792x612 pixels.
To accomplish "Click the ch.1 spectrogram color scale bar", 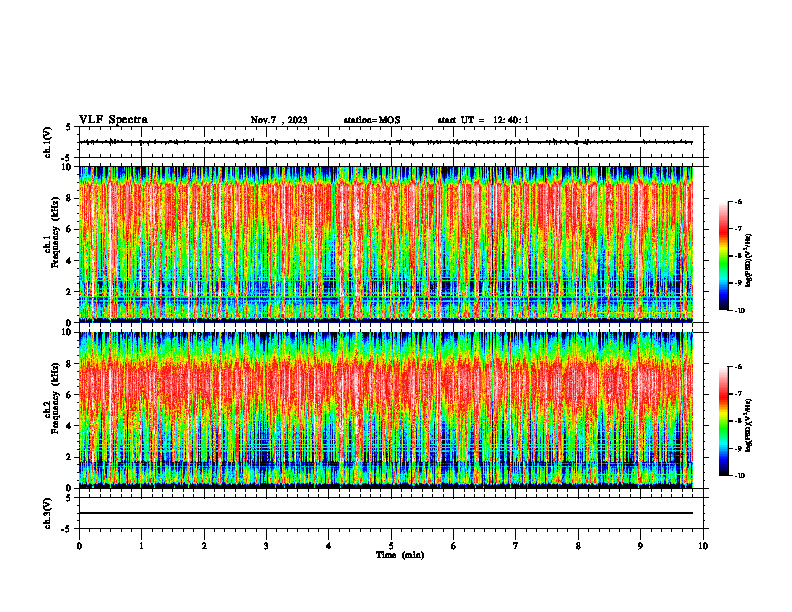I will tap(723, 256).
